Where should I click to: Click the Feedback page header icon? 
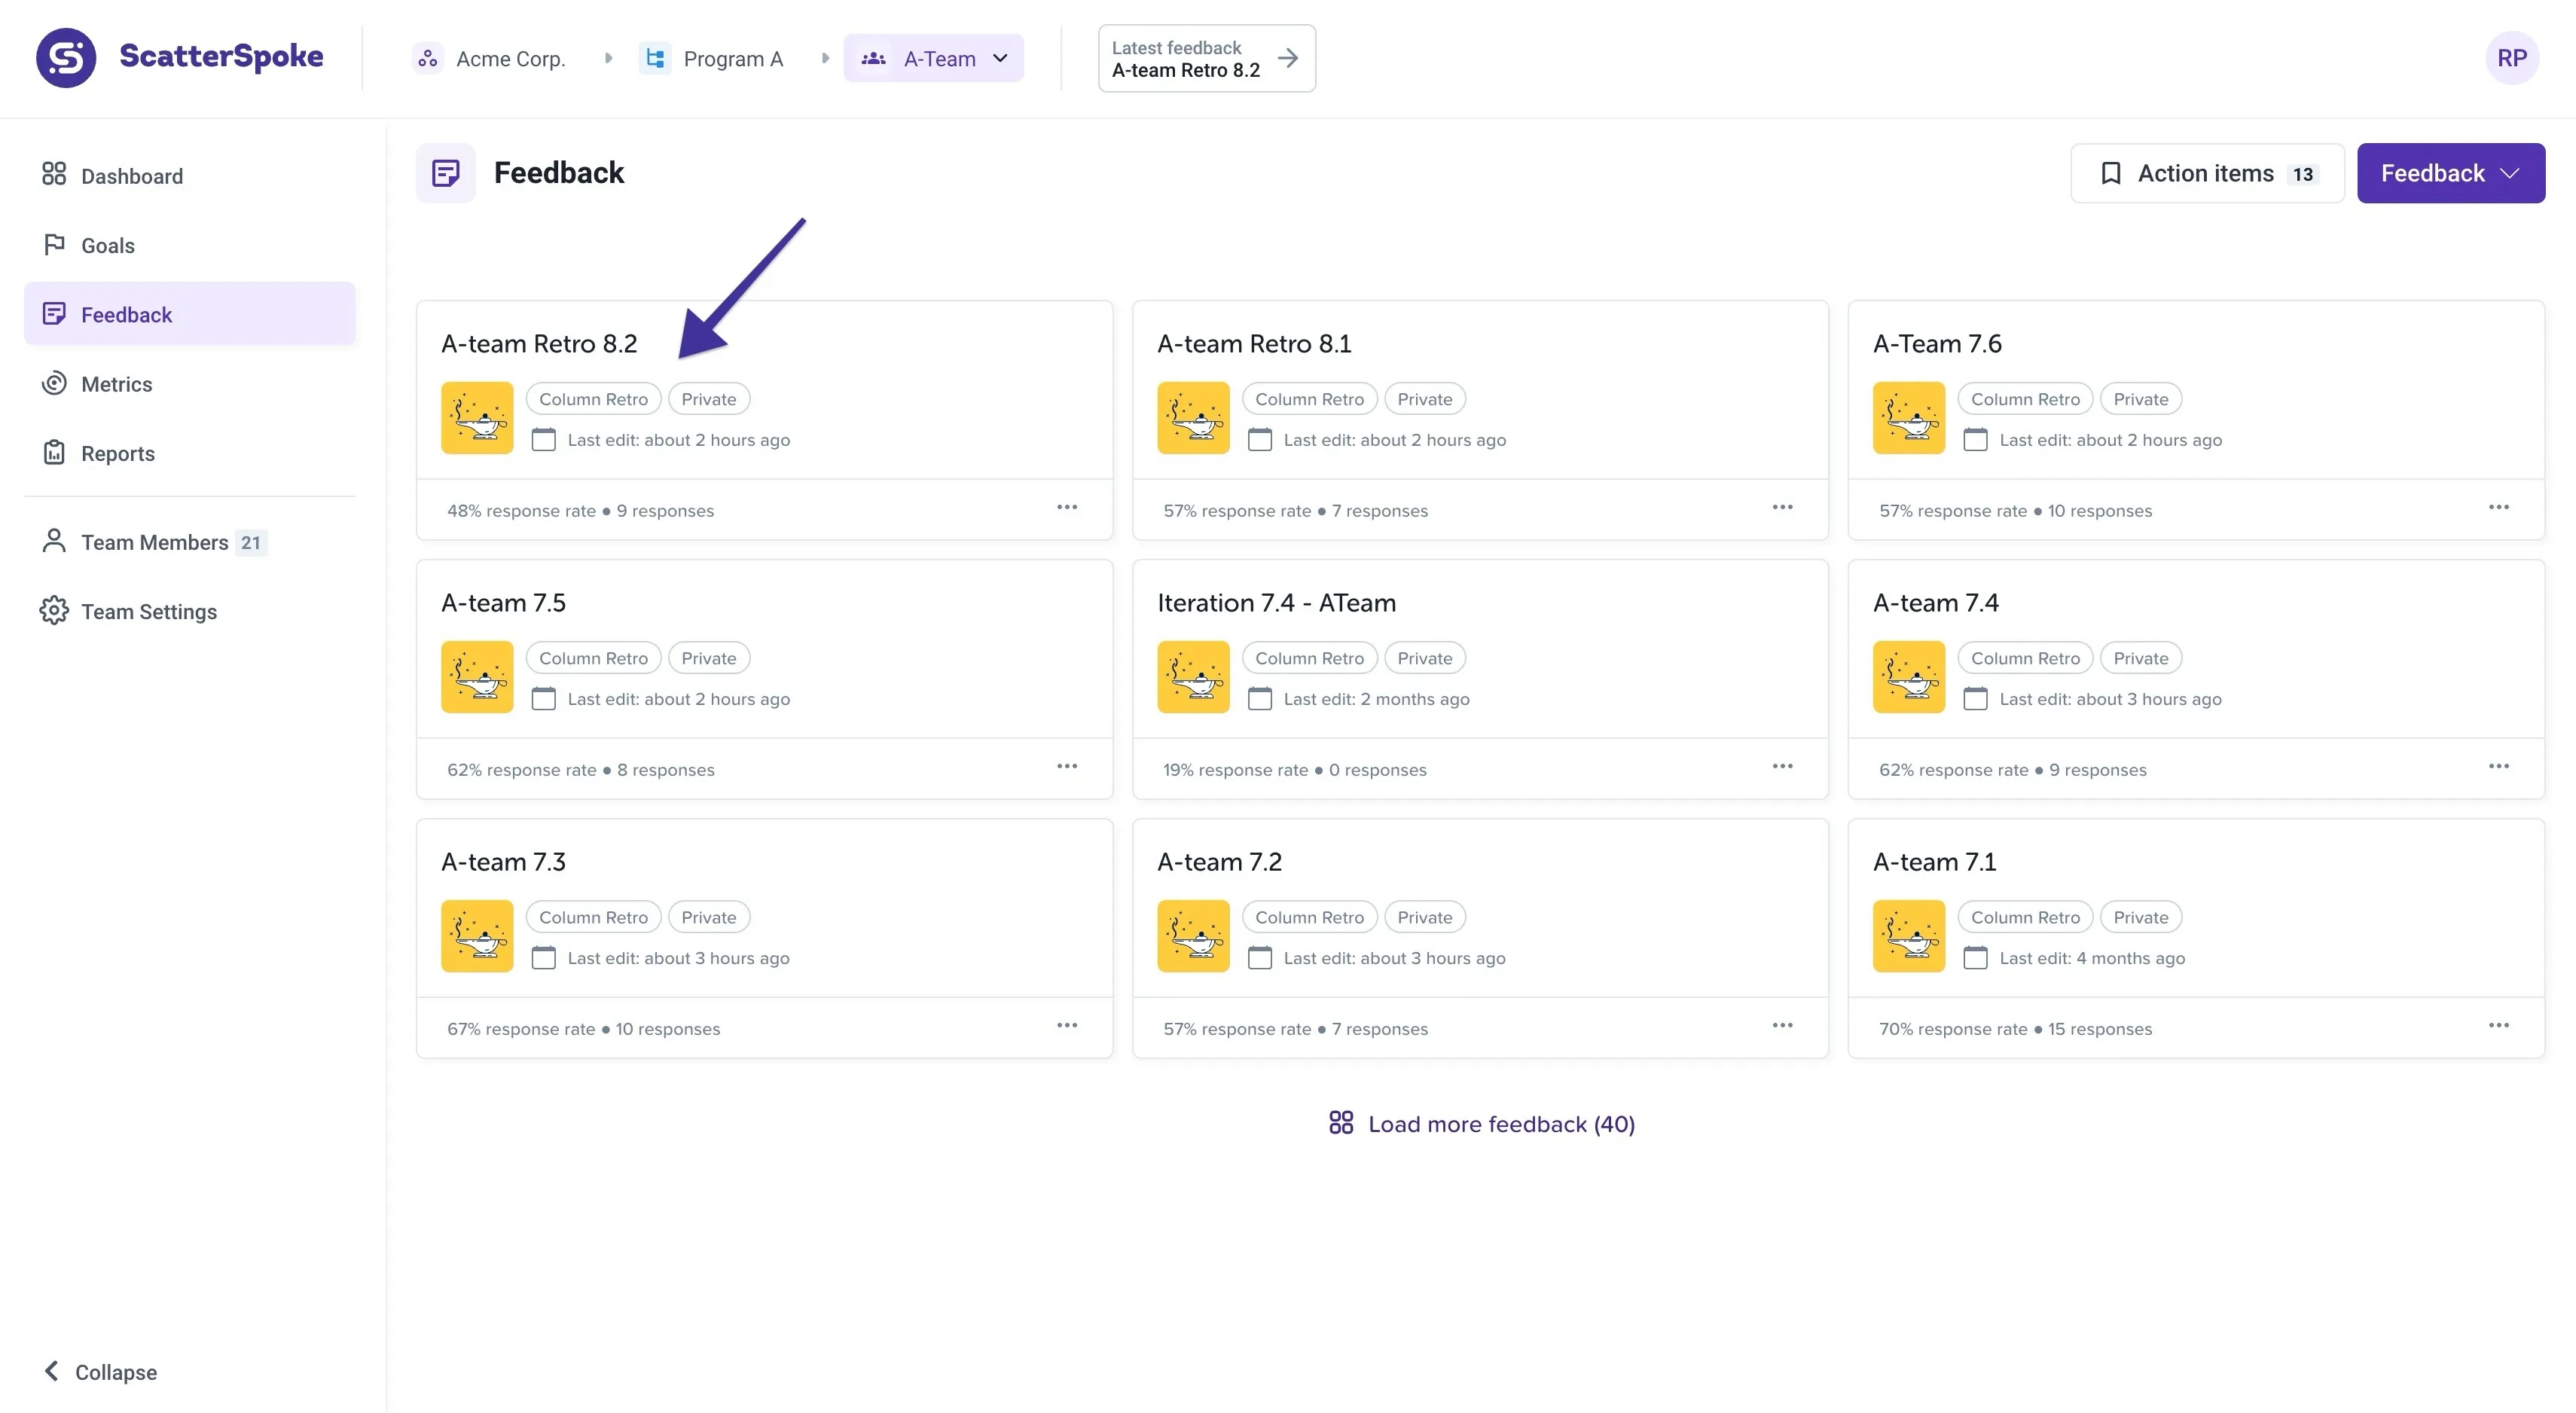tap(446, 172)
